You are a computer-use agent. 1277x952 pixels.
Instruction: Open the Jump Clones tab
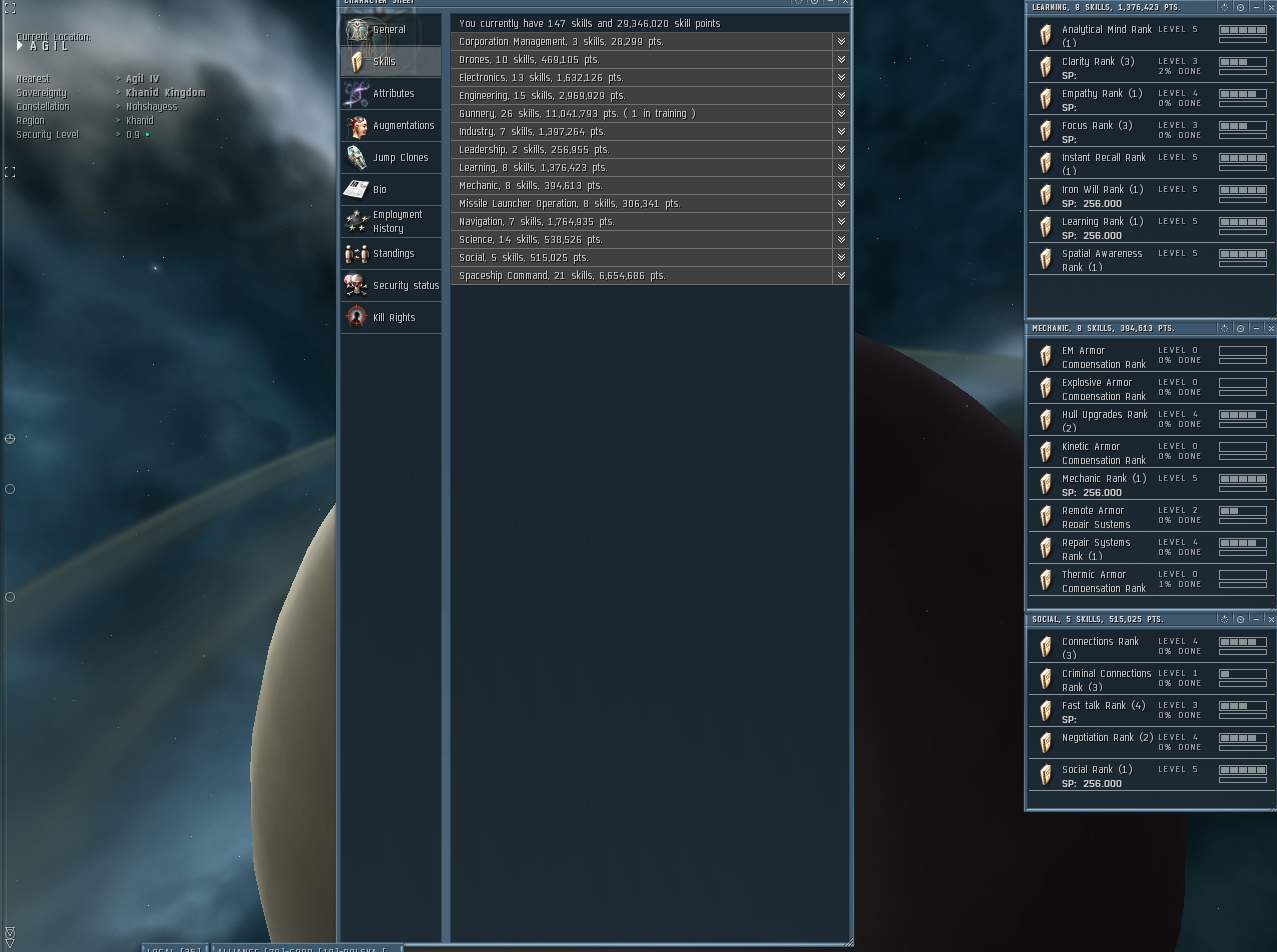pyautogui.click(x=390, y=157)
